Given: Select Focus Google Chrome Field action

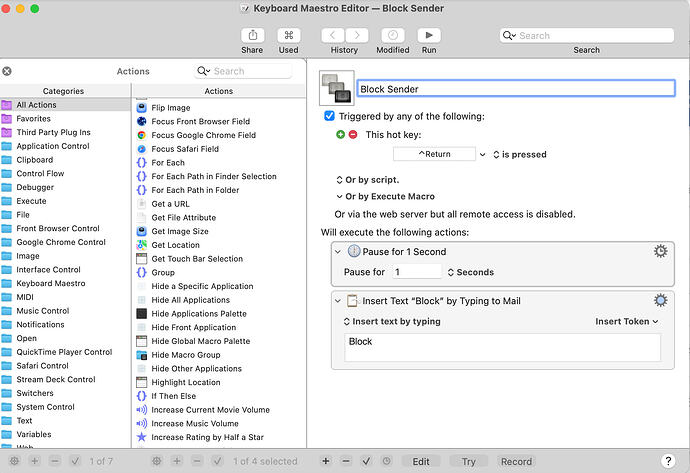Looking at the screenshot, I should click(x=219, y=135).
